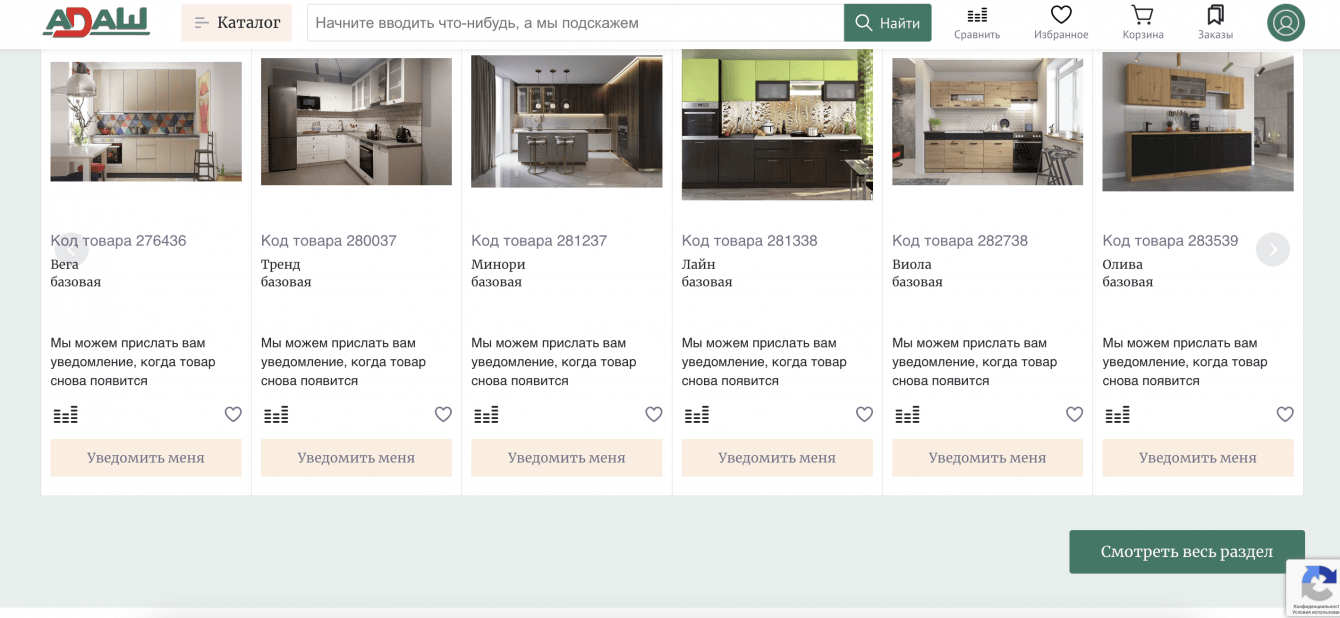
Task: Open the user profile avatar
Action: coord(1286,22)
